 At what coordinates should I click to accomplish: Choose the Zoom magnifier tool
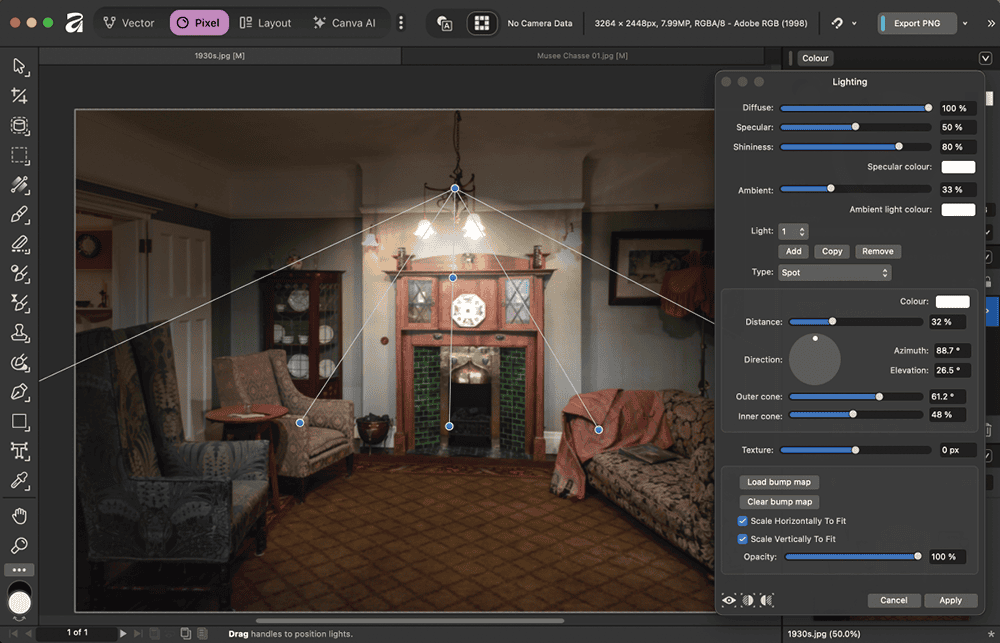click(x=19, y=546)
